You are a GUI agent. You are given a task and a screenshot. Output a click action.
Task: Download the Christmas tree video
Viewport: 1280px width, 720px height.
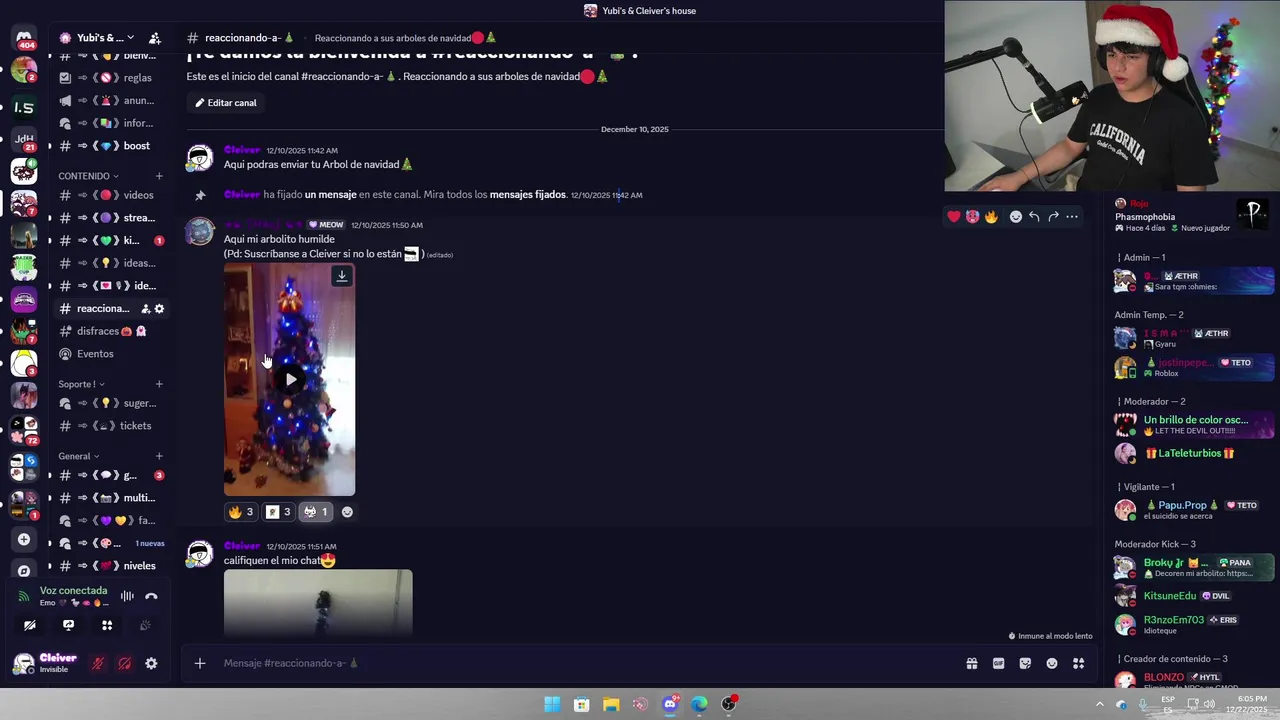pos(342,276)
